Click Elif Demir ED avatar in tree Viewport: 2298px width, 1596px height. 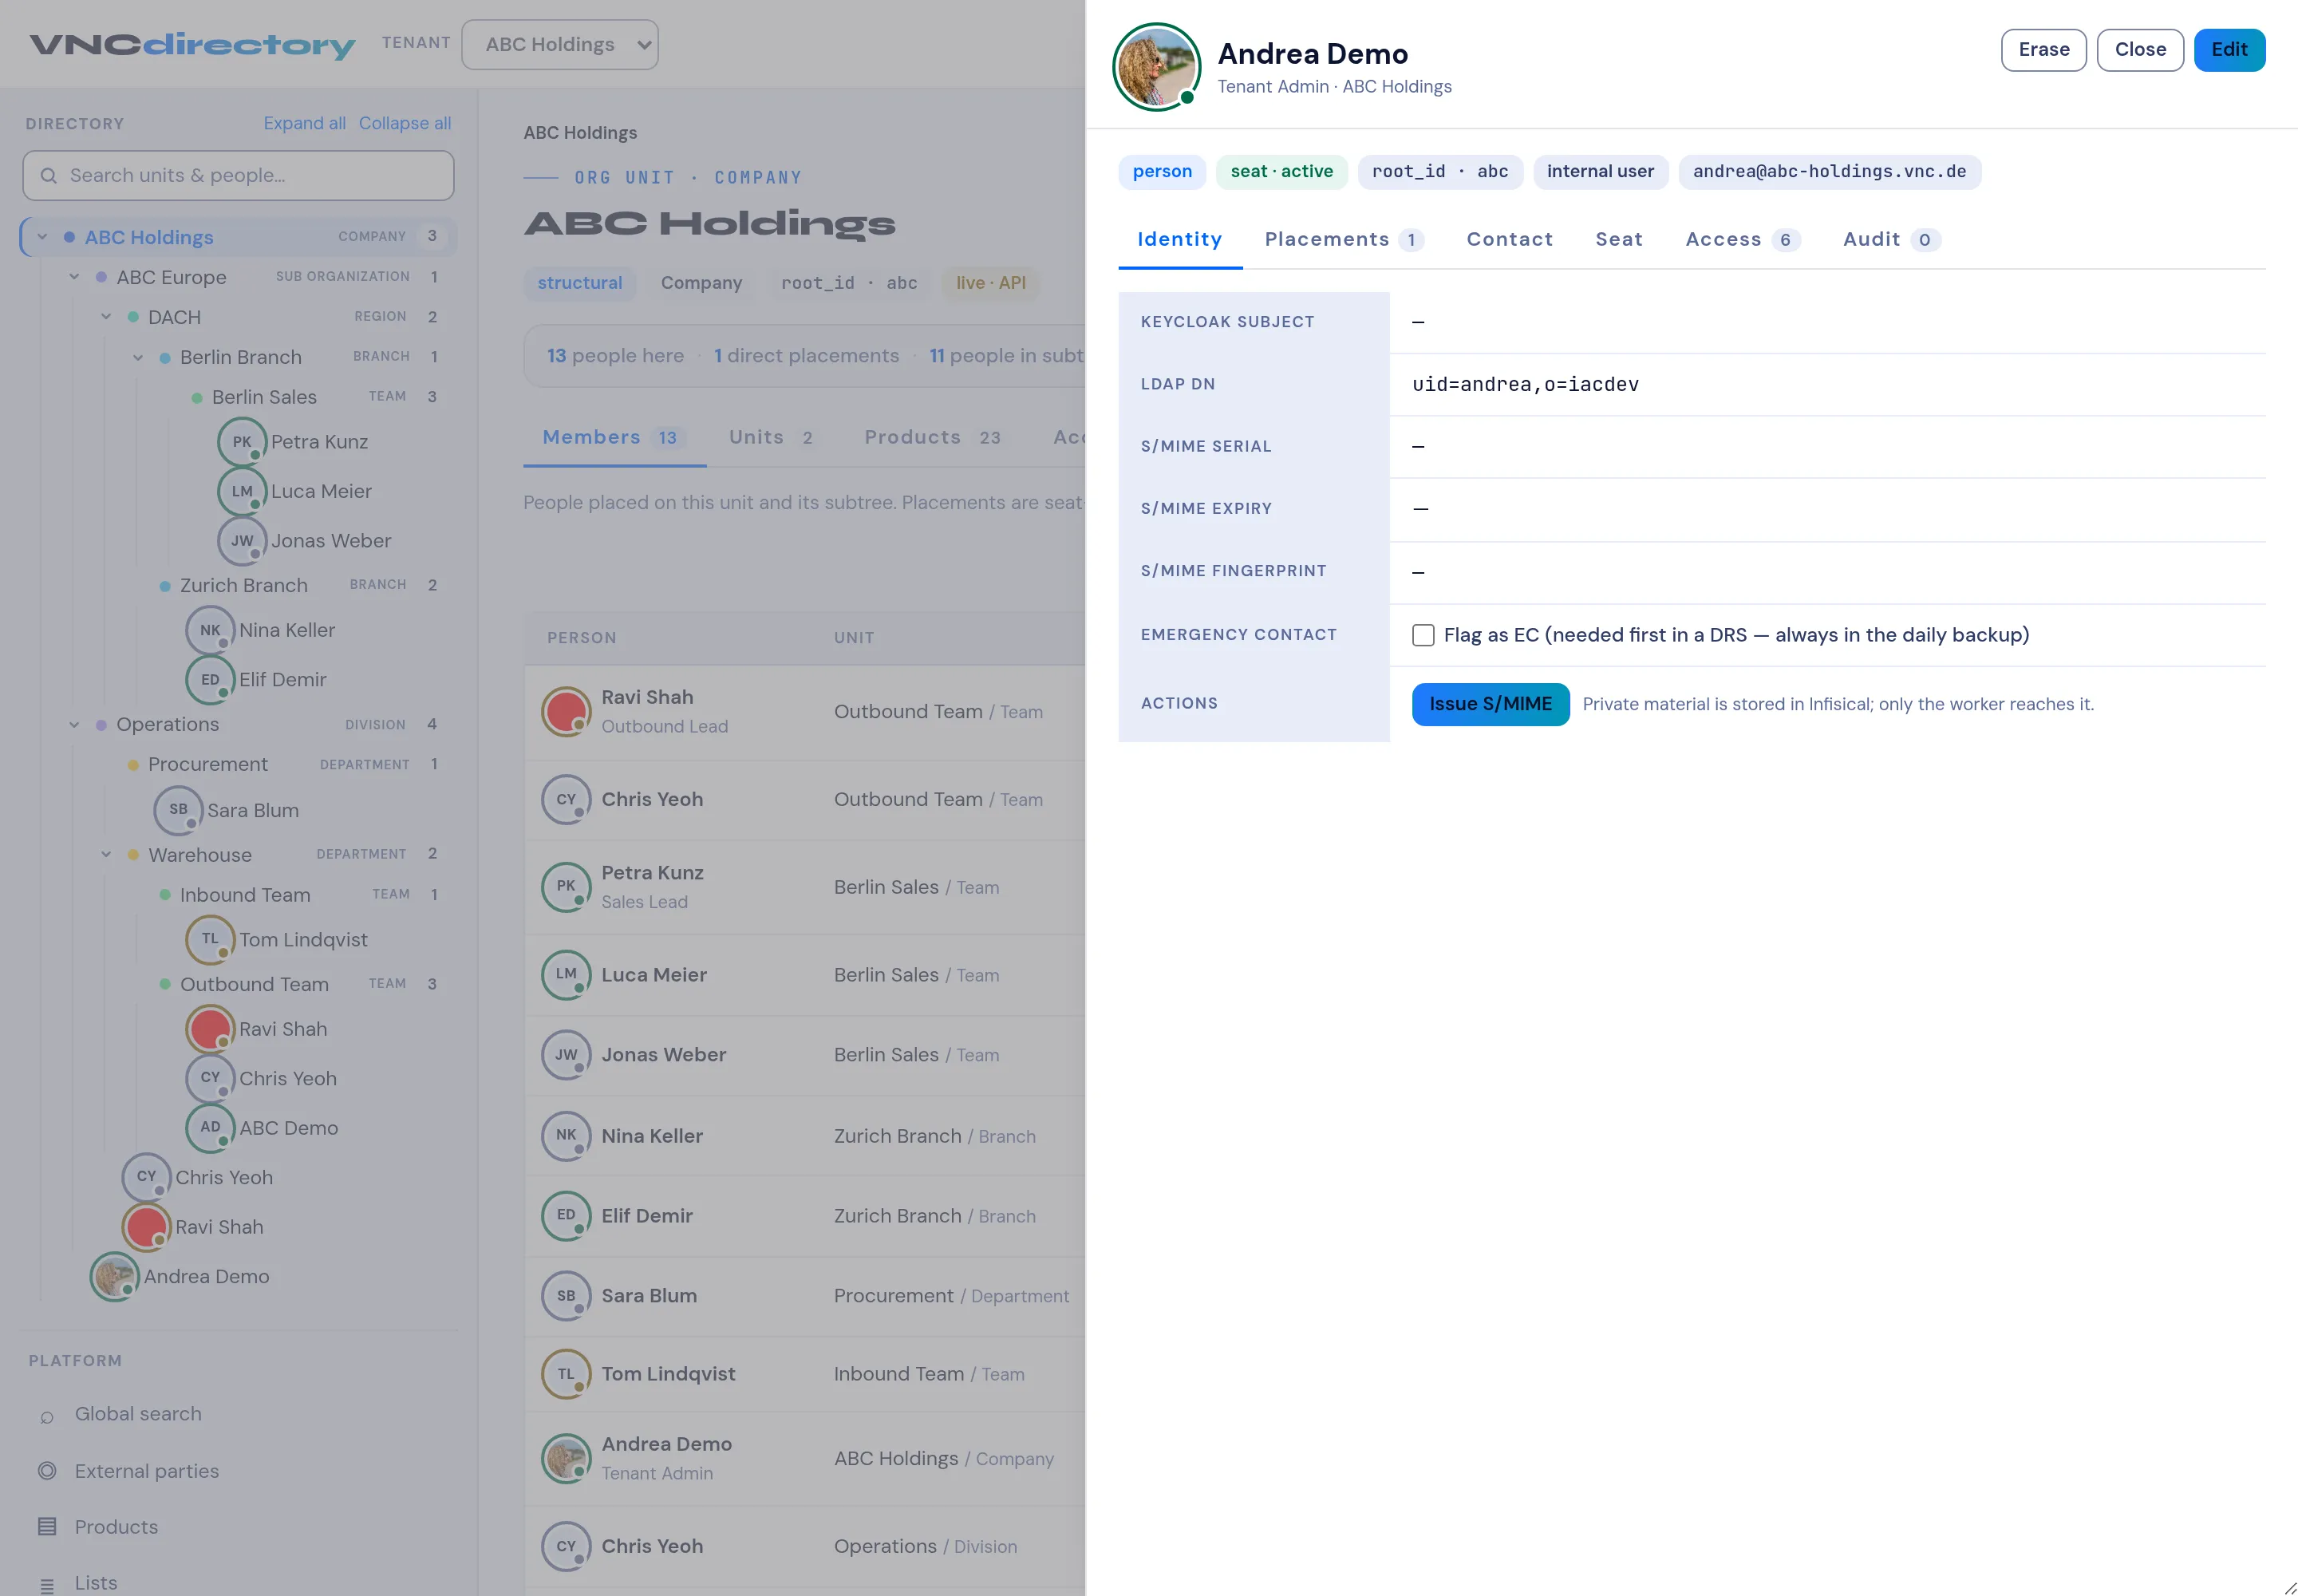210,680
